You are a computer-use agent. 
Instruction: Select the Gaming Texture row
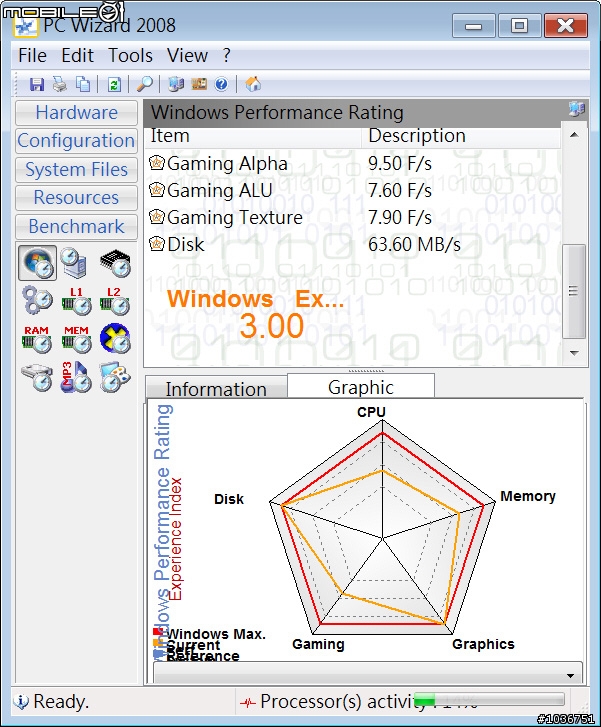tap(352, 217)
